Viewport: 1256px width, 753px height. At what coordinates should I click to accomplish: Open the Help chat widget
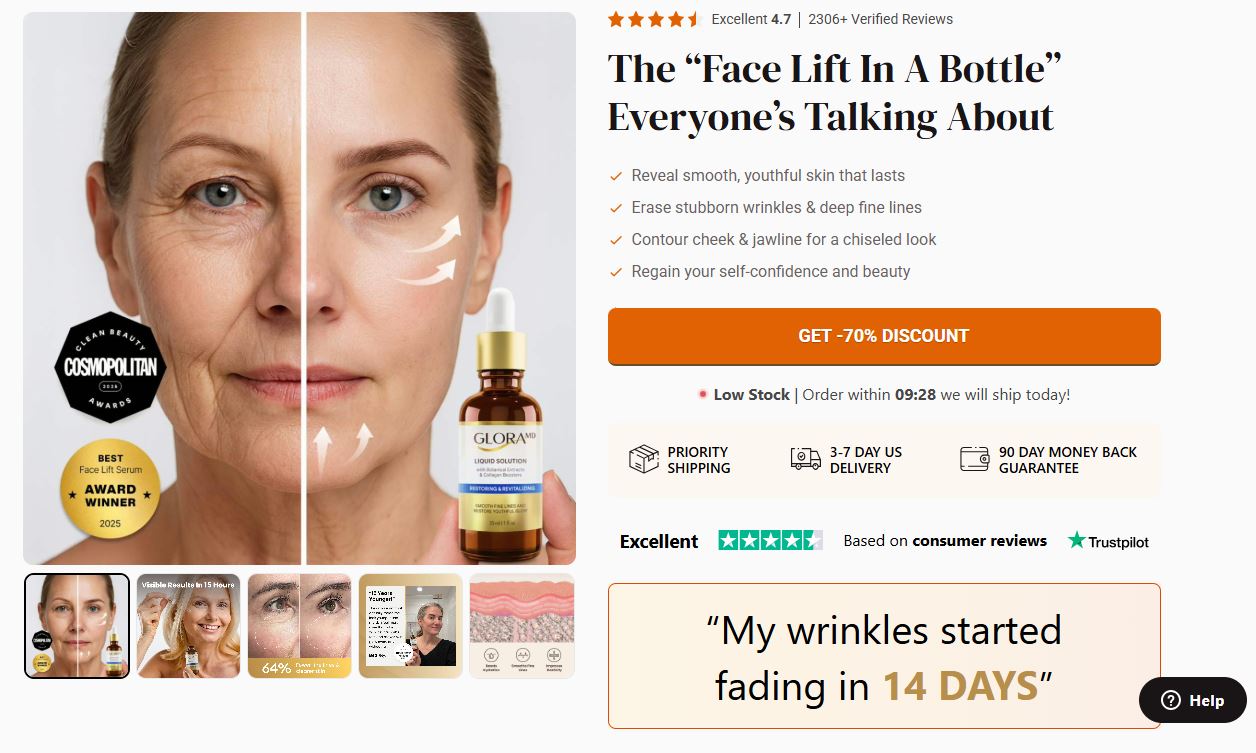tap(1192, 701)
